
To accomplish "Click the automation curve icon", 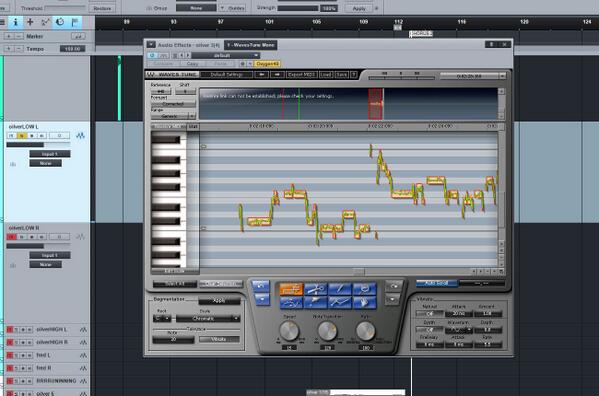I will tap(45, 22).
